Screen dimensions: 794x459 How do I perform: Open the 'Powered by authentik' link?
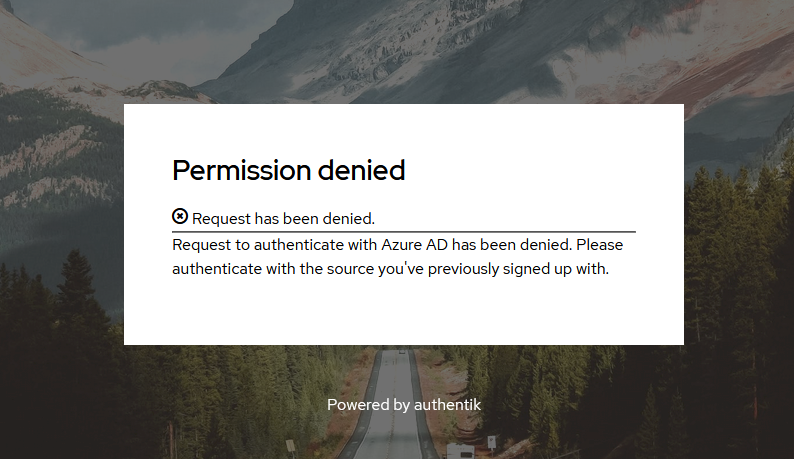(404, 405)
